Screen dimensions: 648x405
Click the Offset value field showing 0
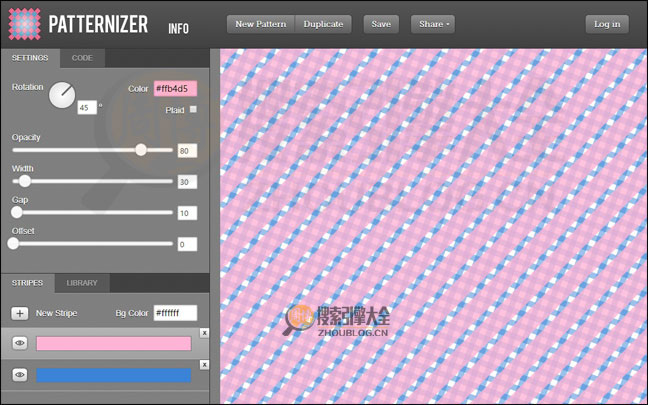(187, 244)
